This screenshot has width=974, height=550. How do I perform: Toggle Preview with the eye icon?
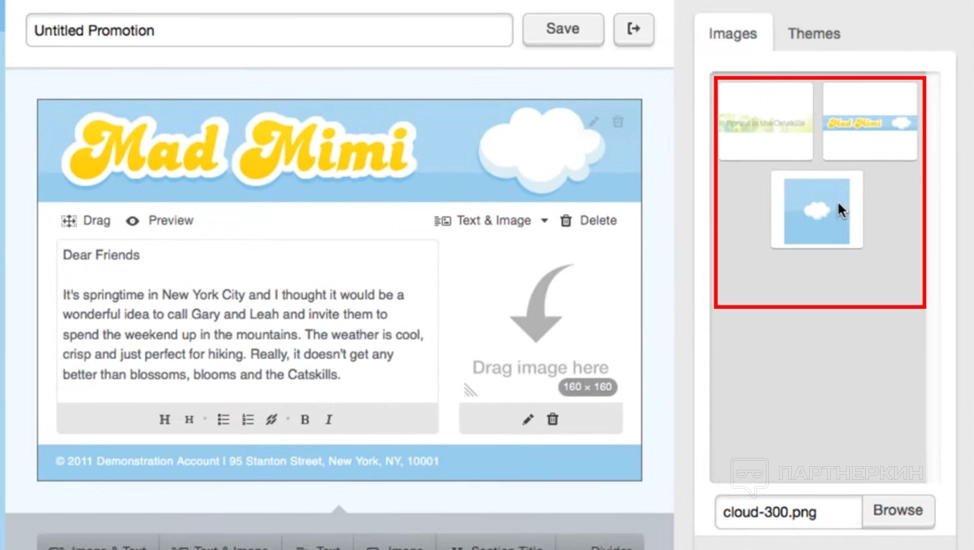pos(132,221)
